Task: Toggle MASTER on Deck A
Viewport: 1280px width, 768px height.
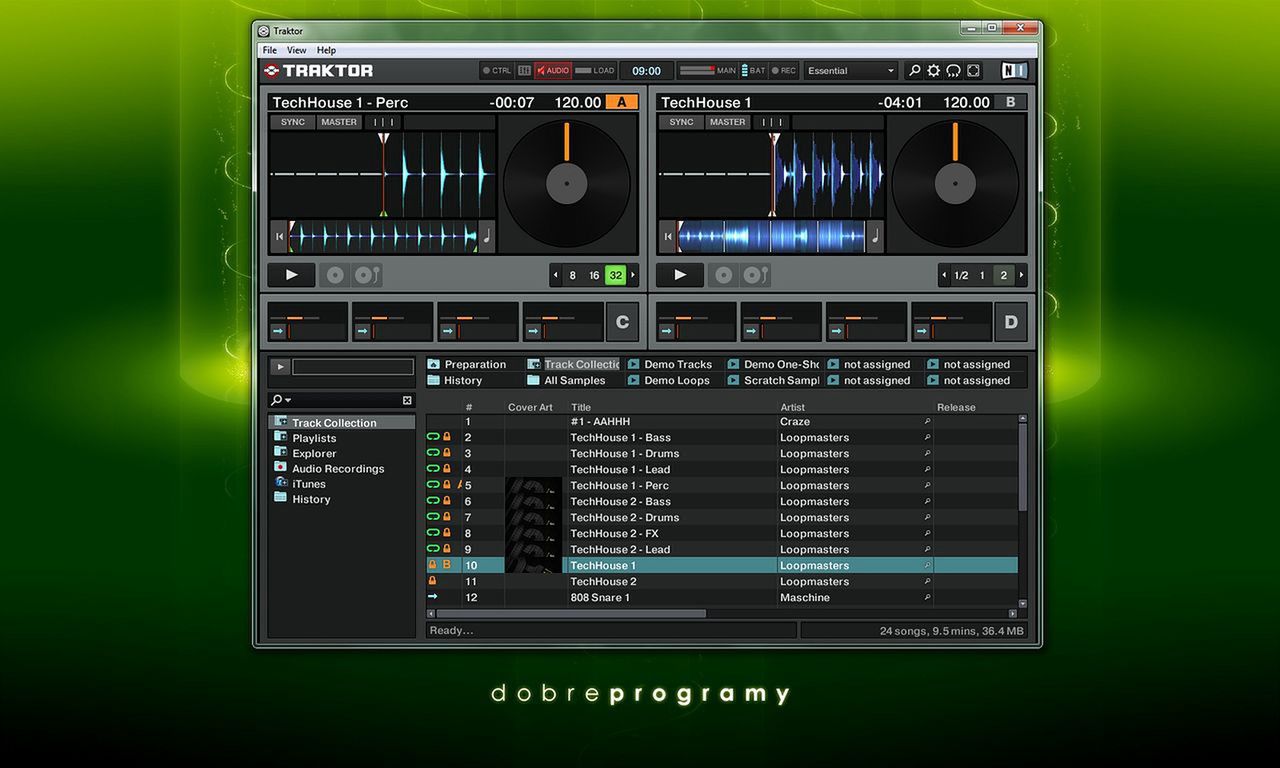Action: (339, 122)
